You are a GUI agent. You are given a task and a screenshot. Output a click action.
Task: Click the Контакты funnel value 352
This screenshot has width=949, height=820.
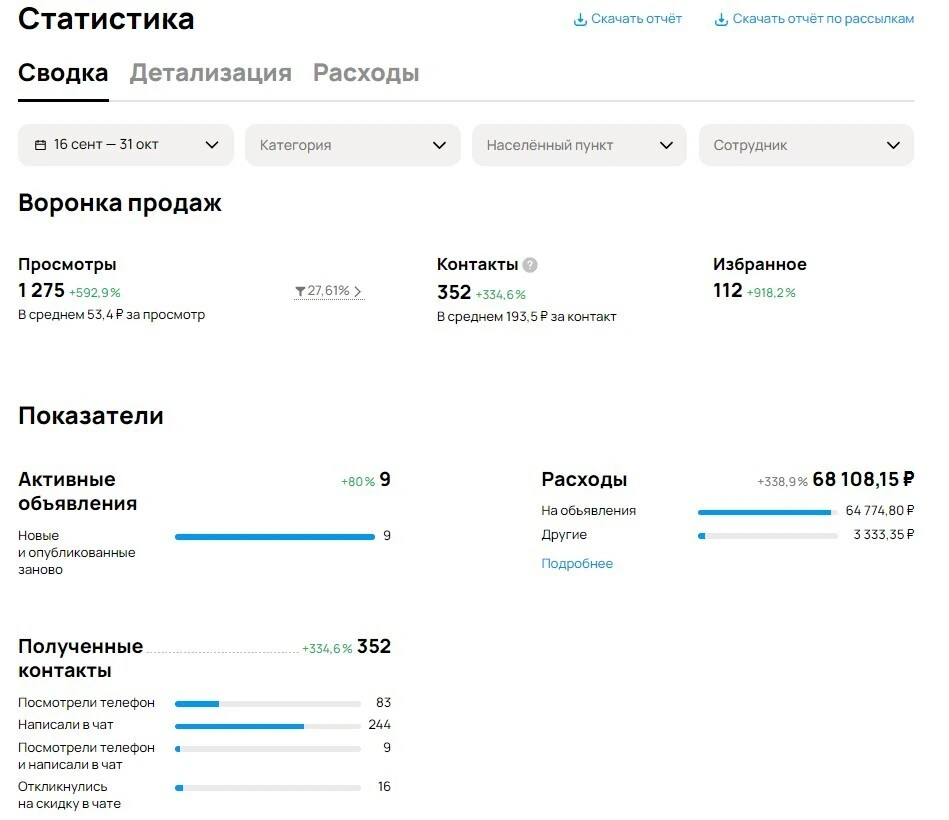454,292
